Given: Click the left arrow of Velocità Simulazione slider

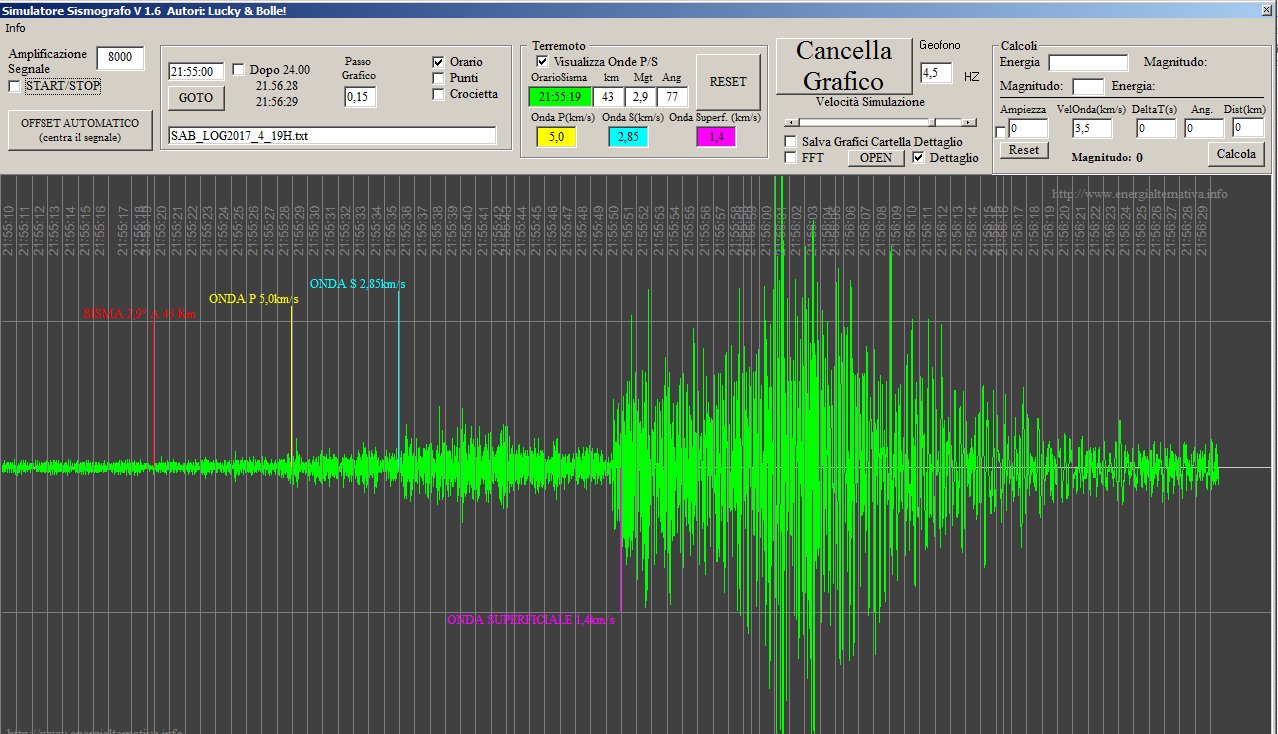Looking at the screenshot, I should (x=790, y=122).
